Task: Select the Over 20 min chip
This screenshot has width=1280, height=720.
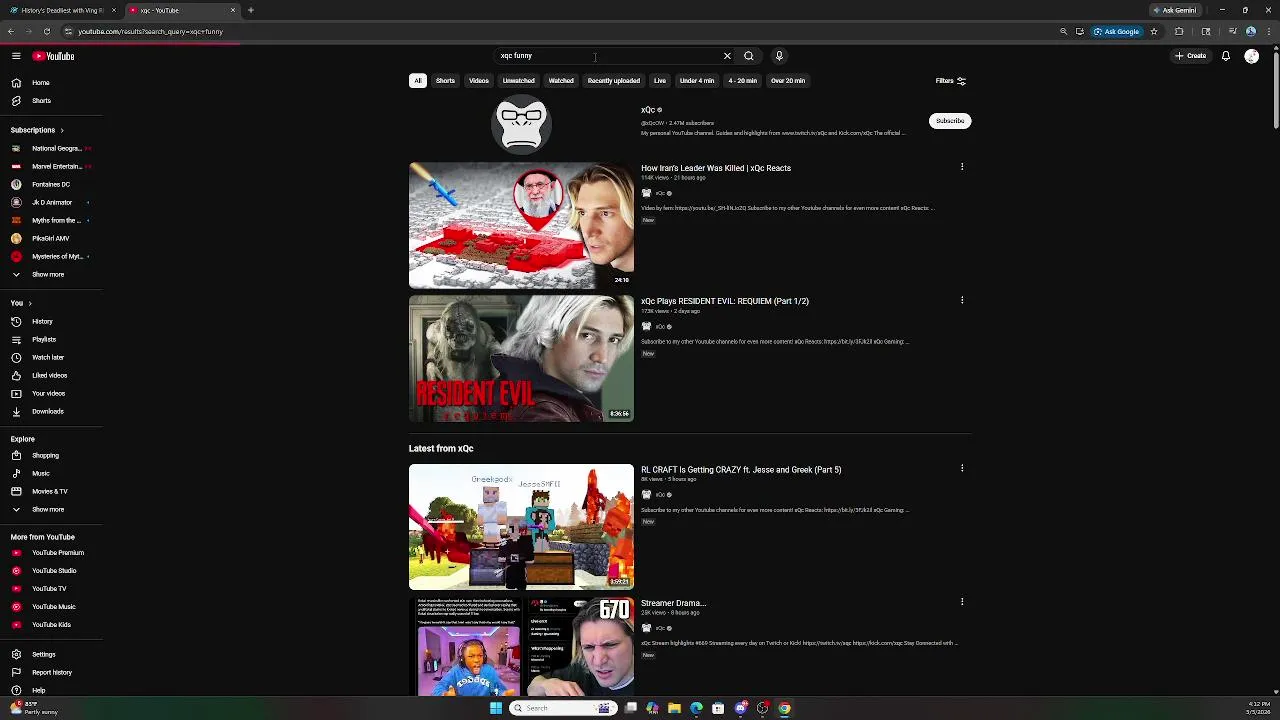Action: (788, 81)
